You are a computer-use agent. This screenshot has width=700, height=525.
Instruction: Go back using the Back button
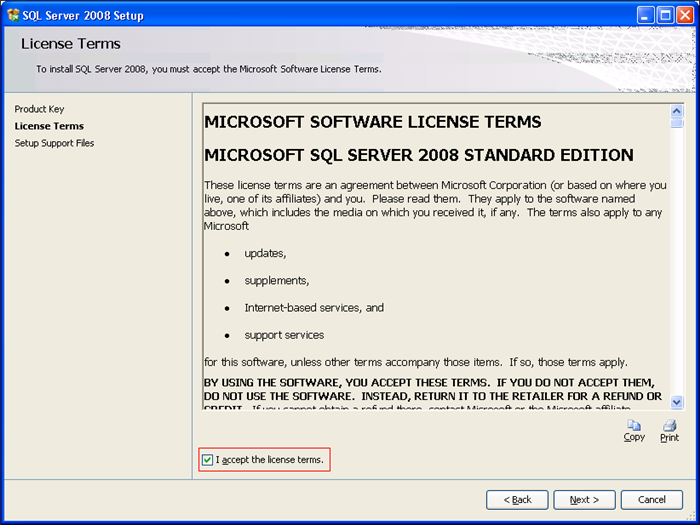point(516,499)
